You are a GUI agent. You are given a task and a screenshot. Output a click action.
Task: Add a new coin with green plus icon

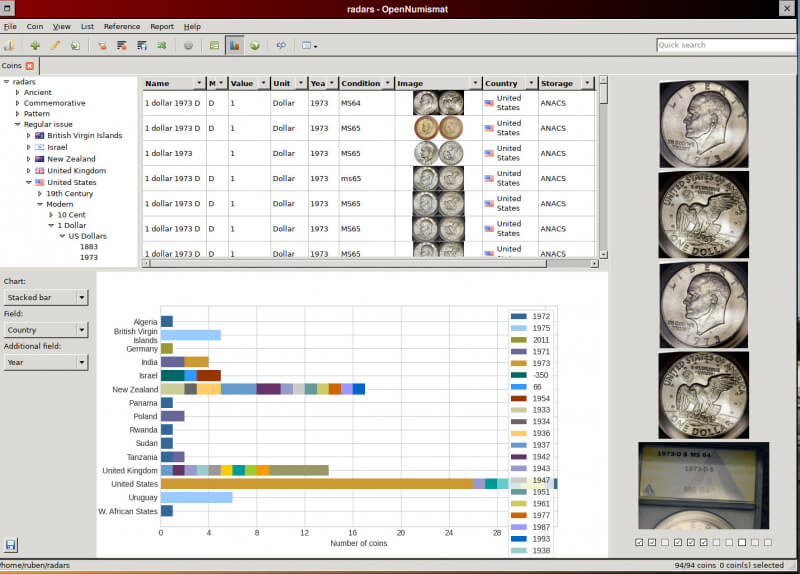pyautogui.click(x=35, y=45)
